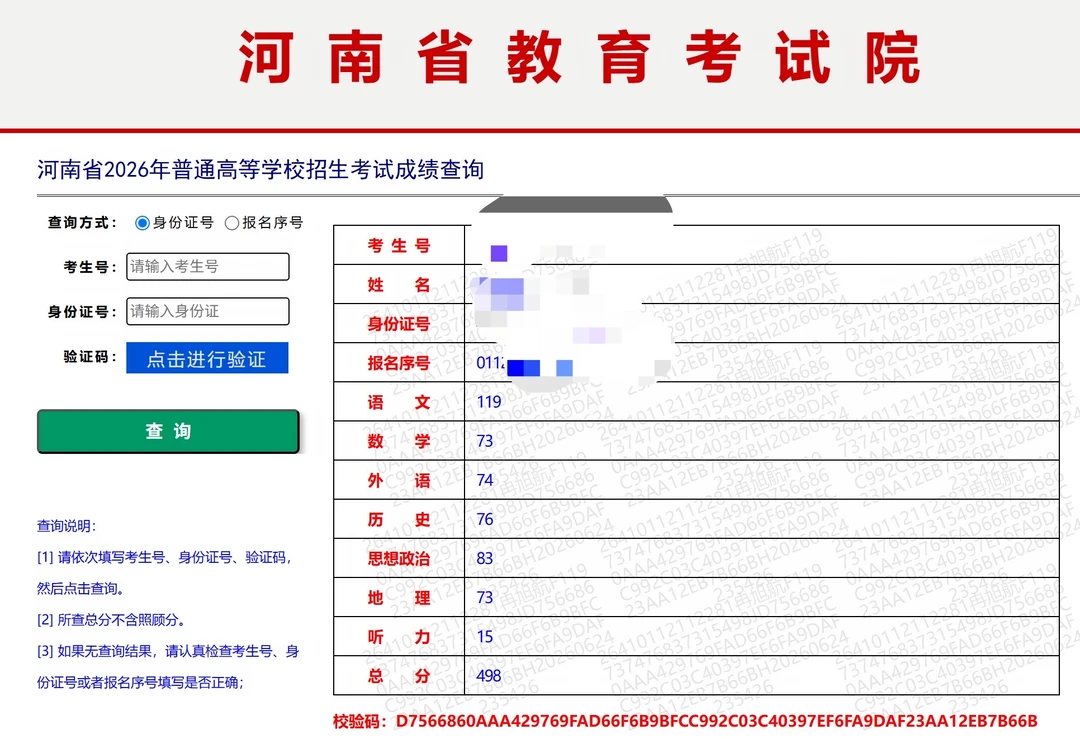Screen dimensions: 1080x739
Task: Click instruction [3] about 如果无查询结果
Action: [168, 667]
